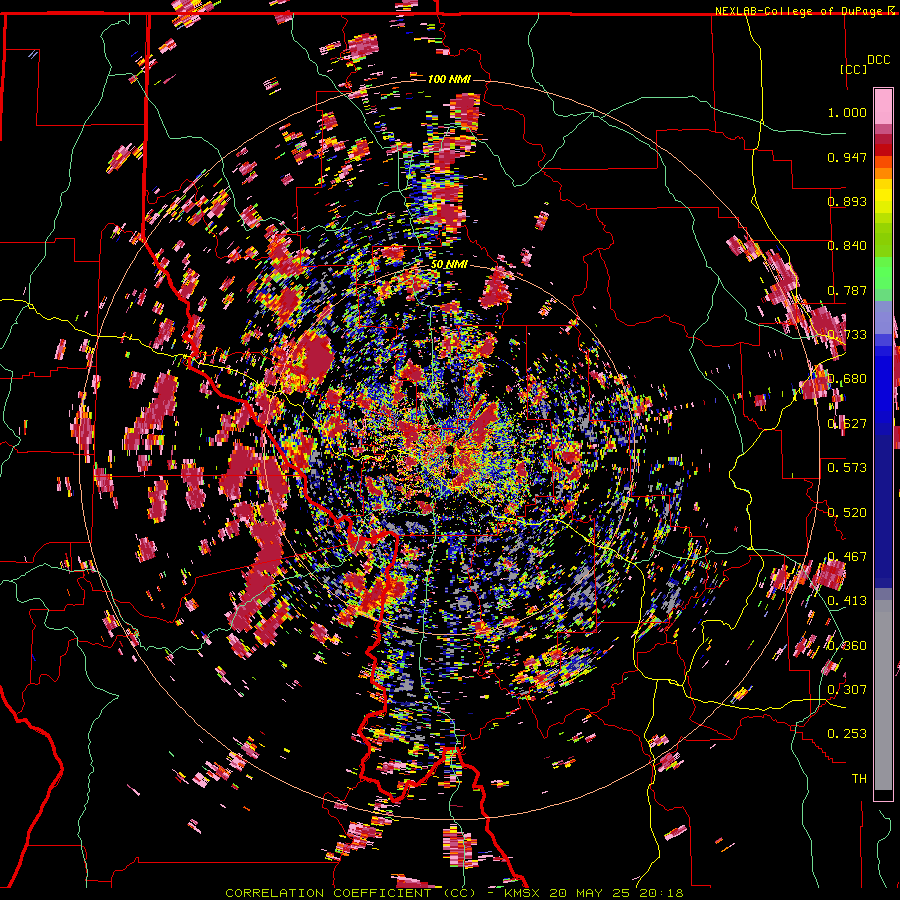The height and width of the screenshot is (900, 900).
Task: Click the [CC] legend unit label
Action: (854, 69)
